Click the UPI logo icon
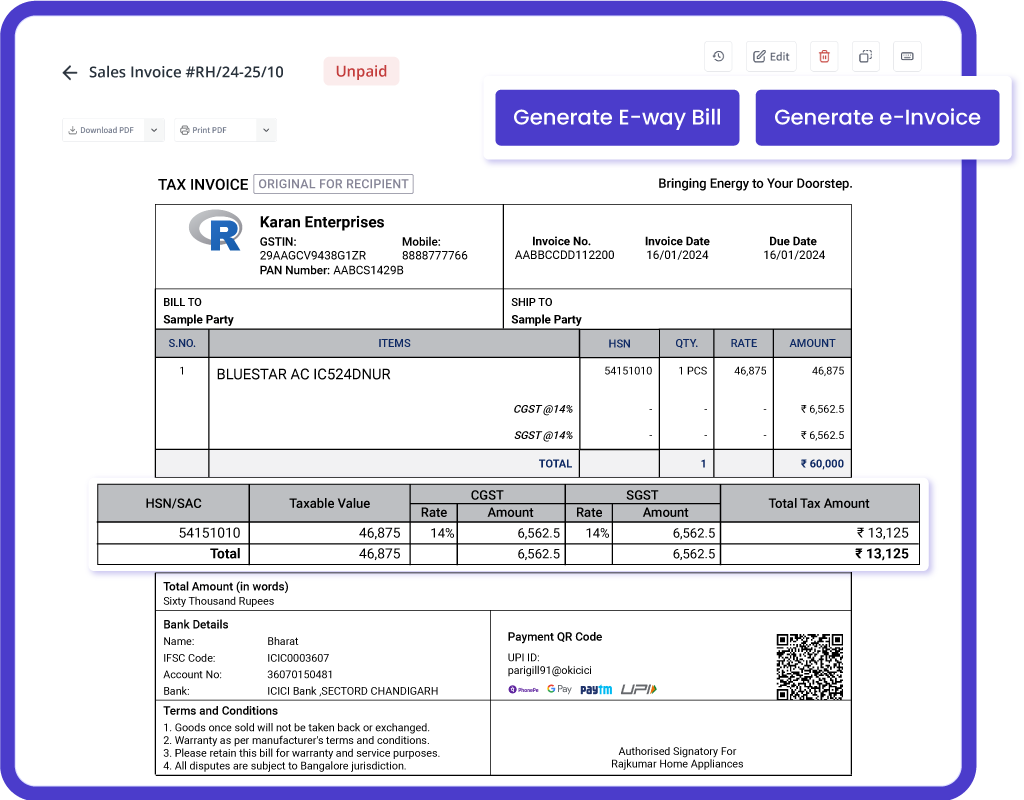This screenshot has width=1024, height=800. pos(639,689)
